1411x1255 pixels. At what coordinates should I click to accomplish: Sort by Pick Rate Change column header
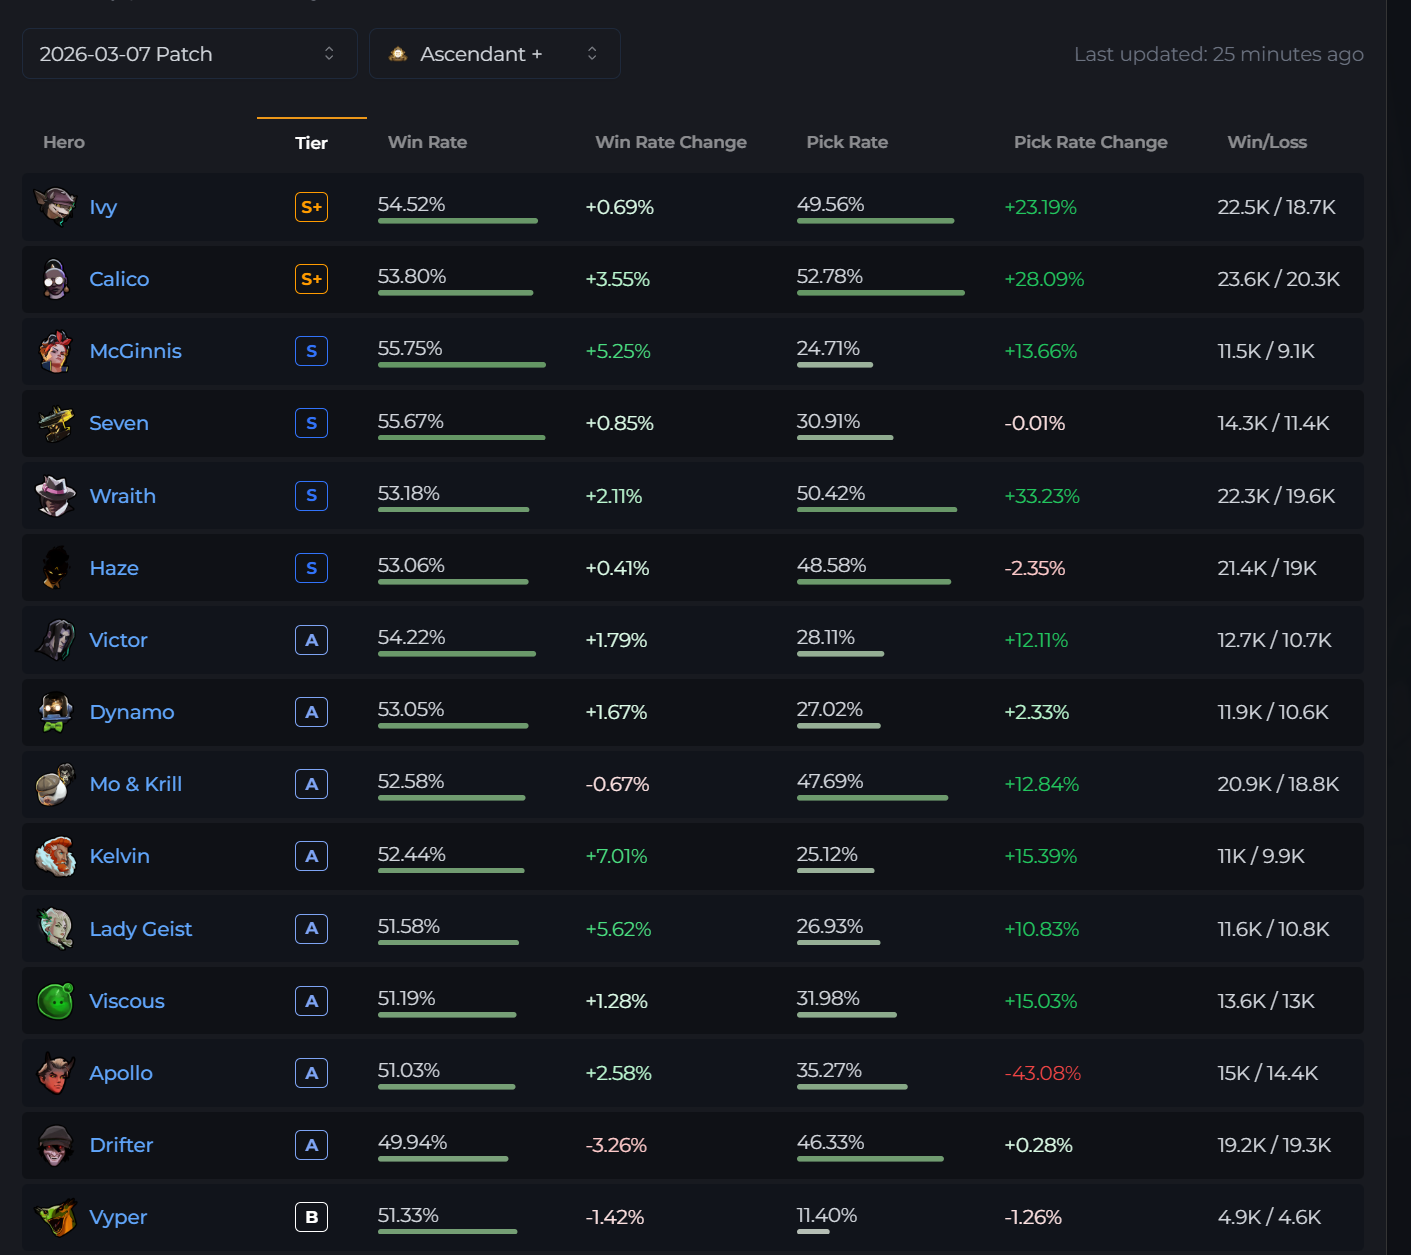[x=1091, y=142]
